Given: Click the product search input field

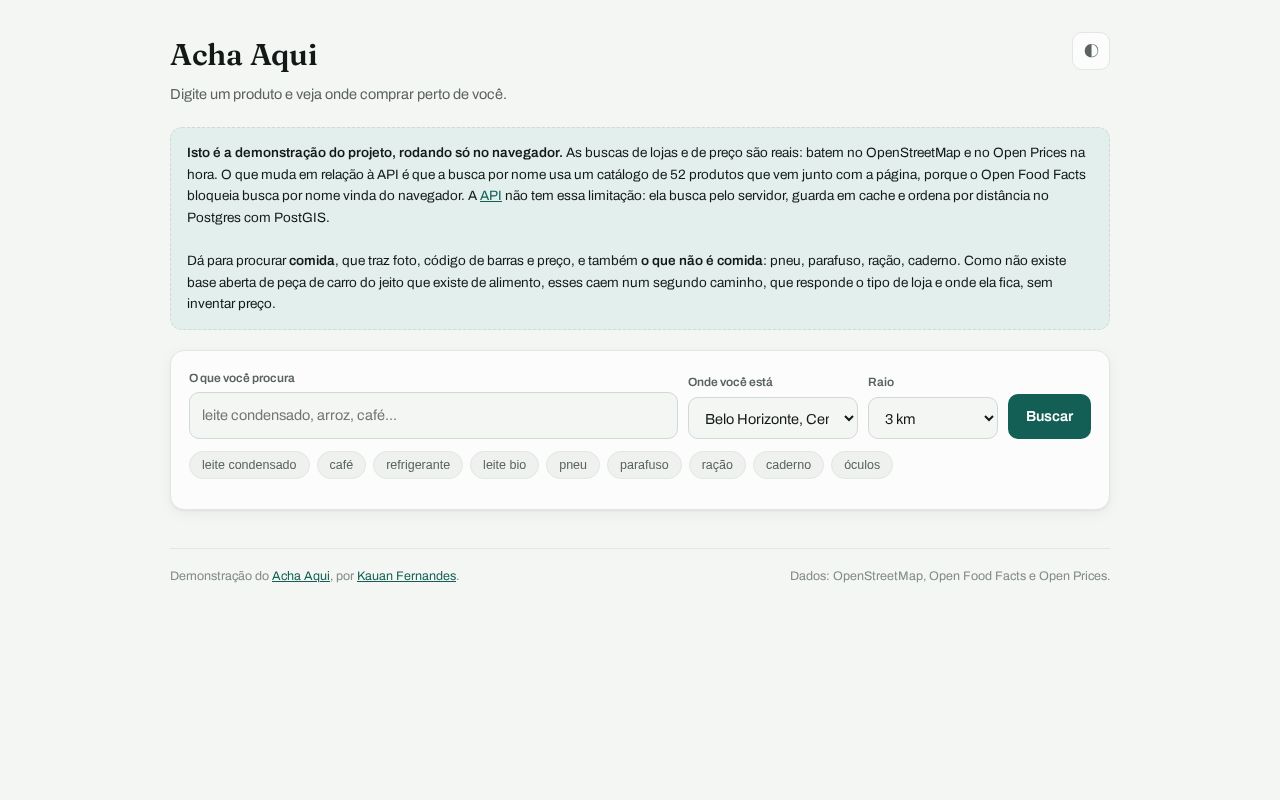Looking at the screenshot, I should pyautogui.click(x=433, y=415).
